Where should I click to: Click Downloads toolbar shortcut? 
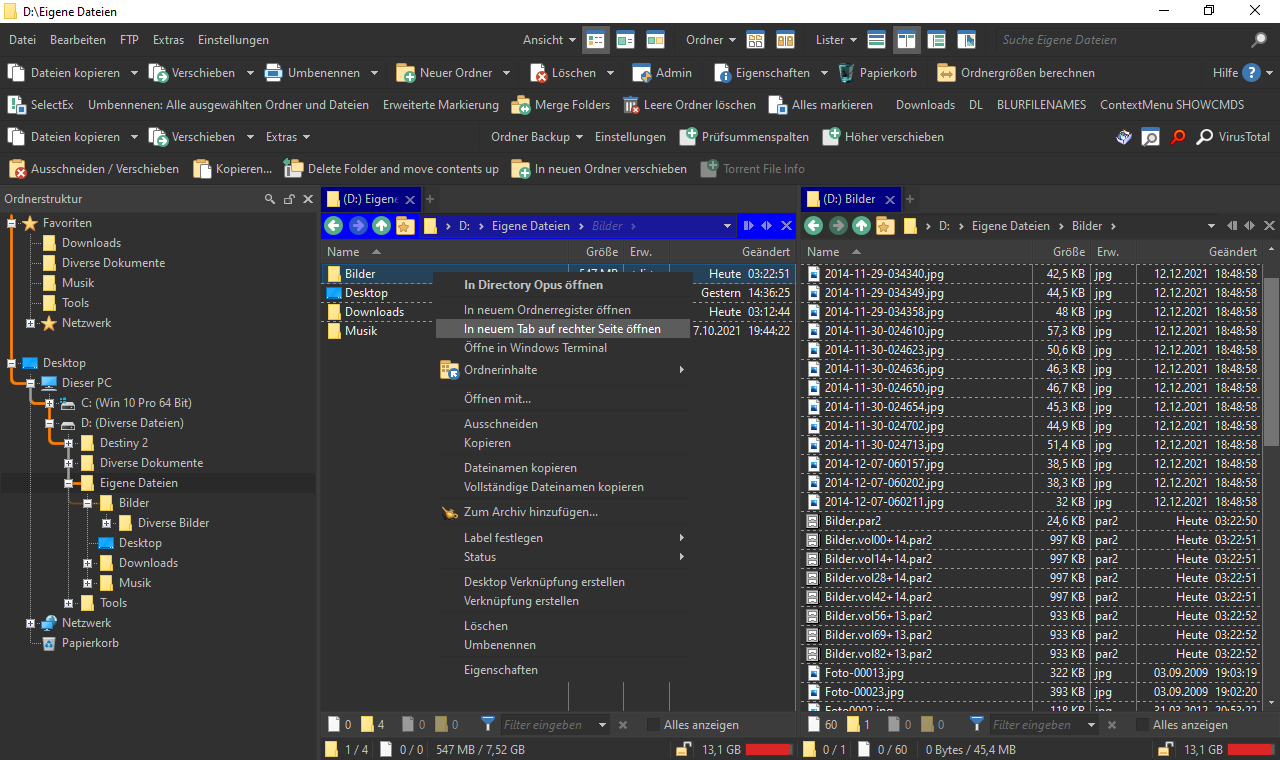(x=925, y=105)
